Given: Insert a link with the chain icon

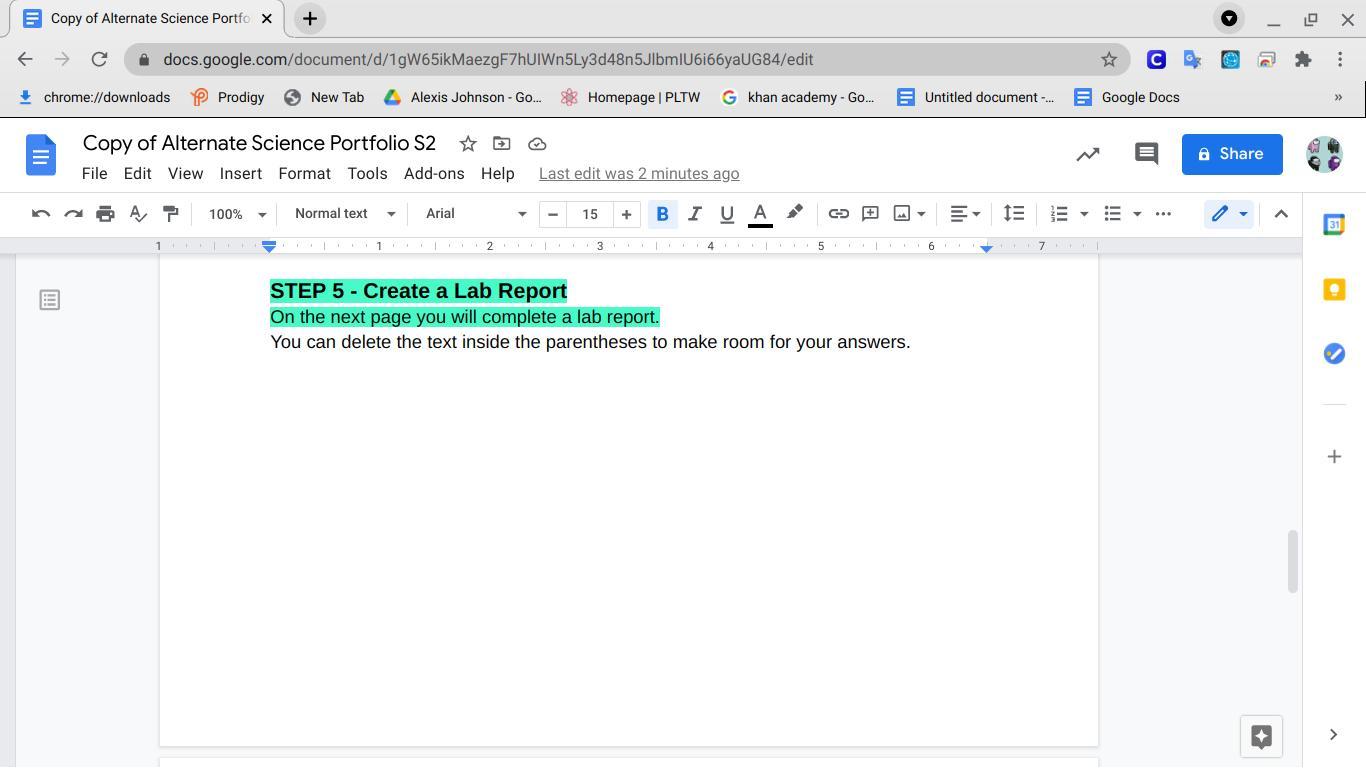Looking at the screenshot, I should click(x=838, y=213).
